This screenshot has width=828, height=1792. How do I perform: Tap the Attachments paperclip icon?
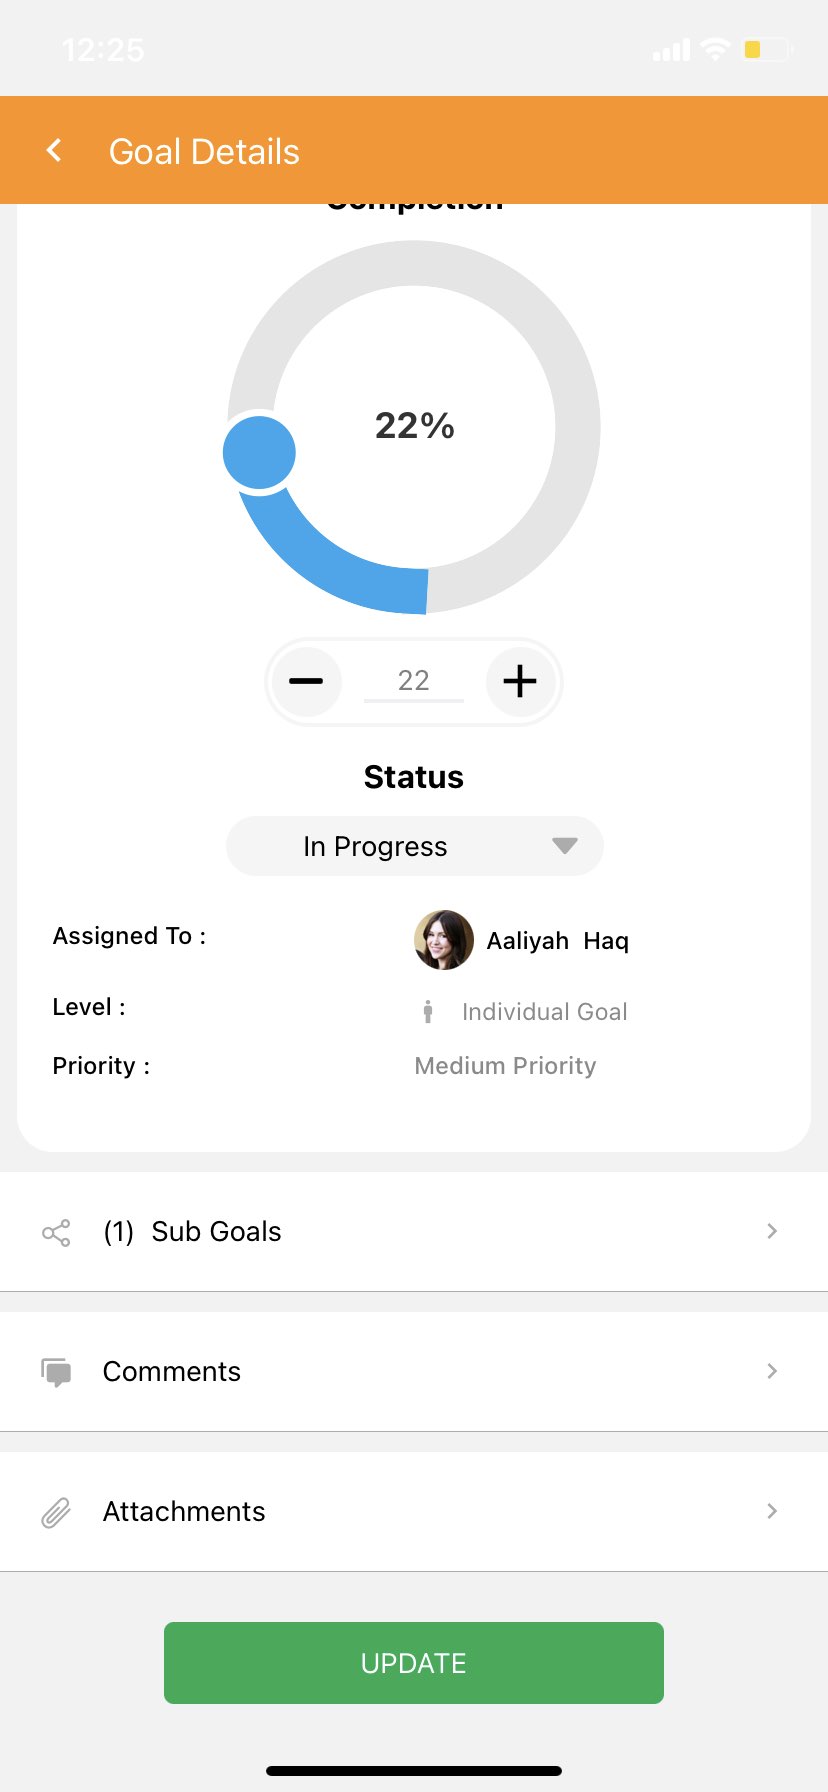pos(56,1512)
